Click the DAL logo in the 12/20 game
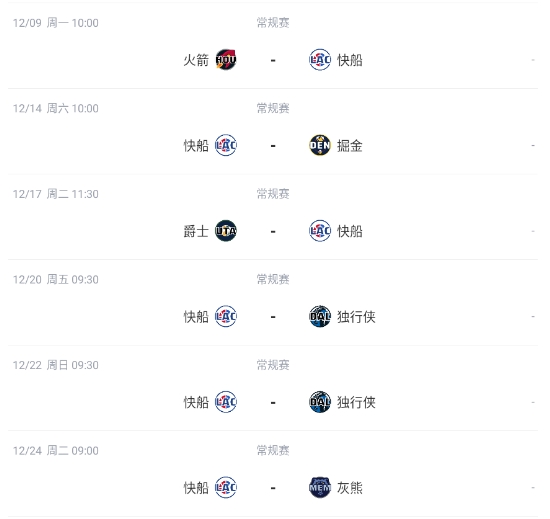 (x=320, y=316)
